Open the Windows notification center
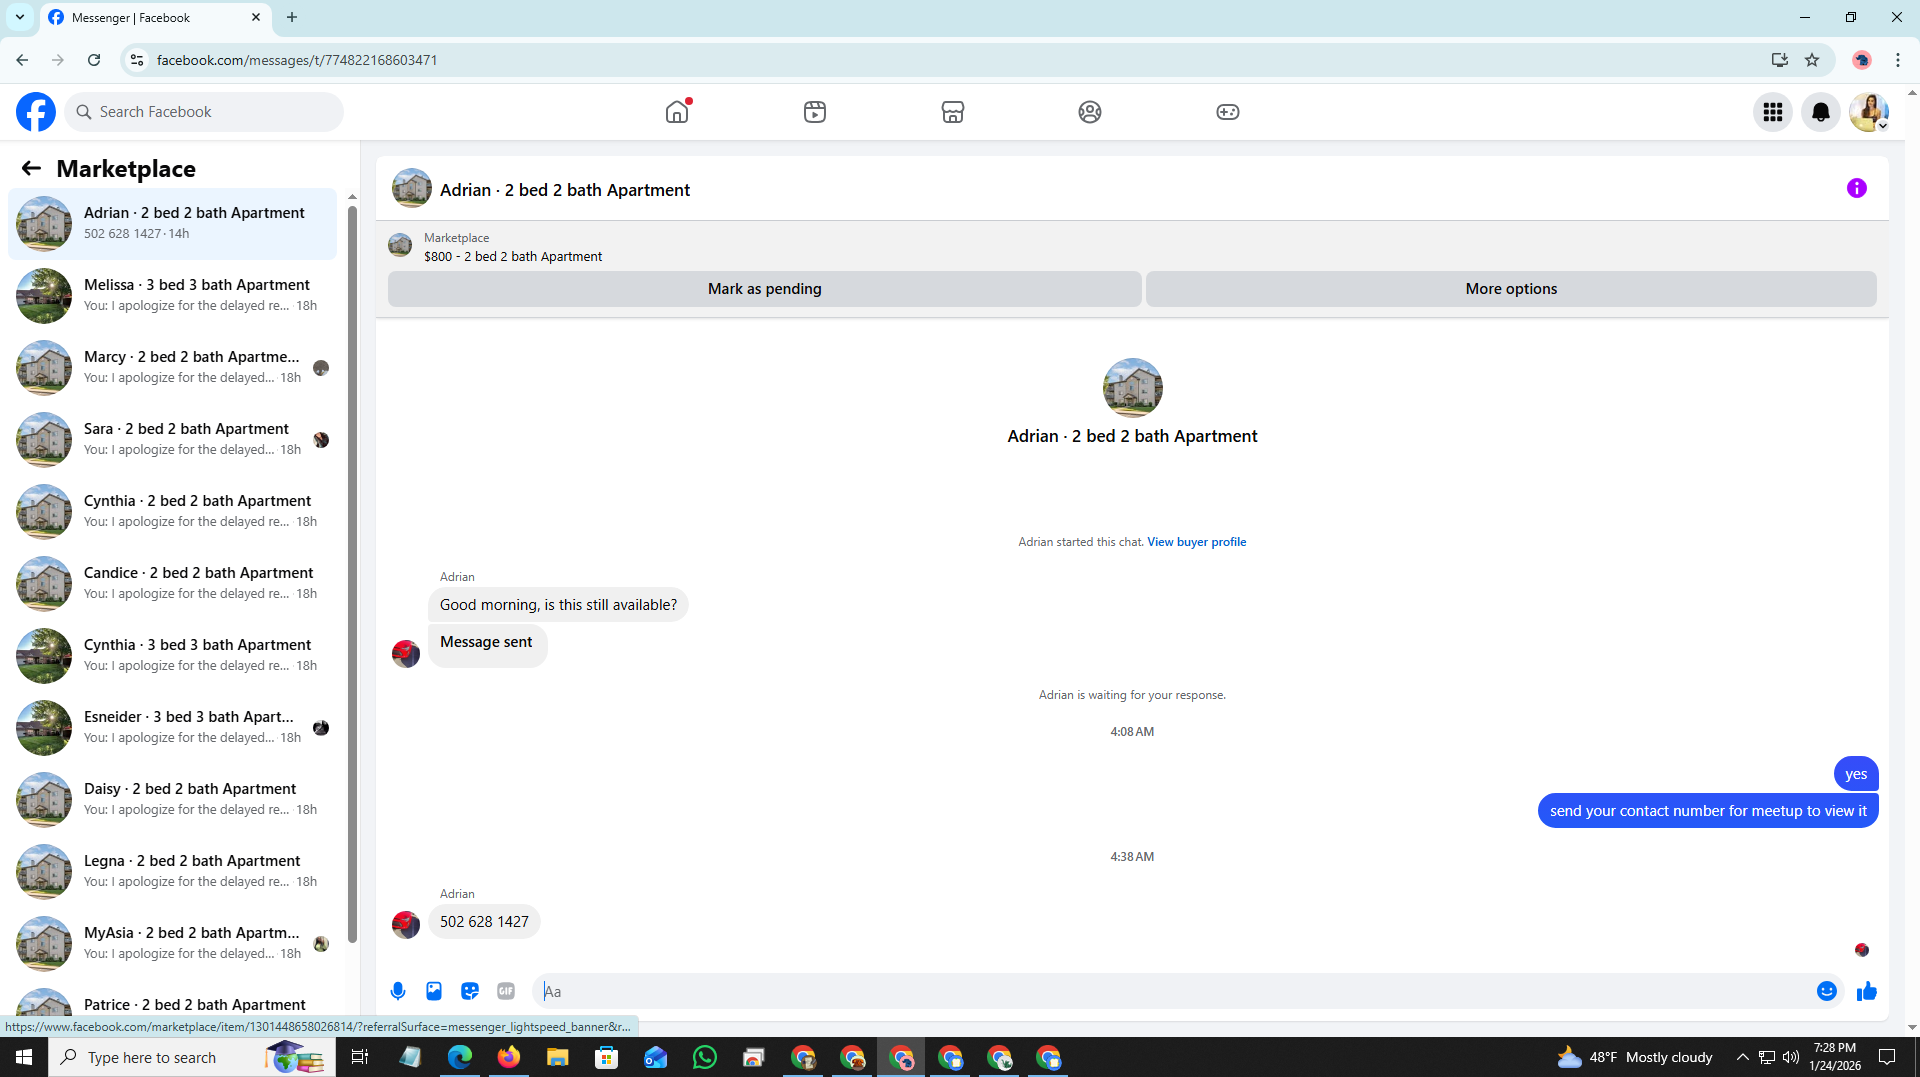The height and width of the screenshot is (1077, 1920). [x=1887, y=1057]
